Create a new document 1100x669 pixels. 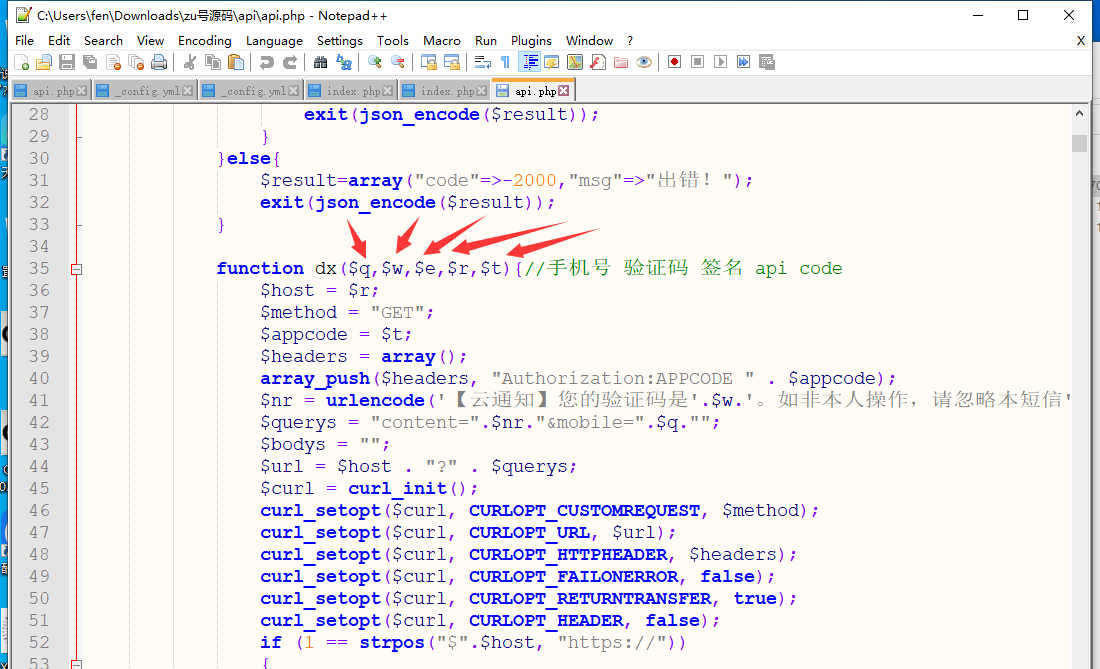click(x=23, y=62)
